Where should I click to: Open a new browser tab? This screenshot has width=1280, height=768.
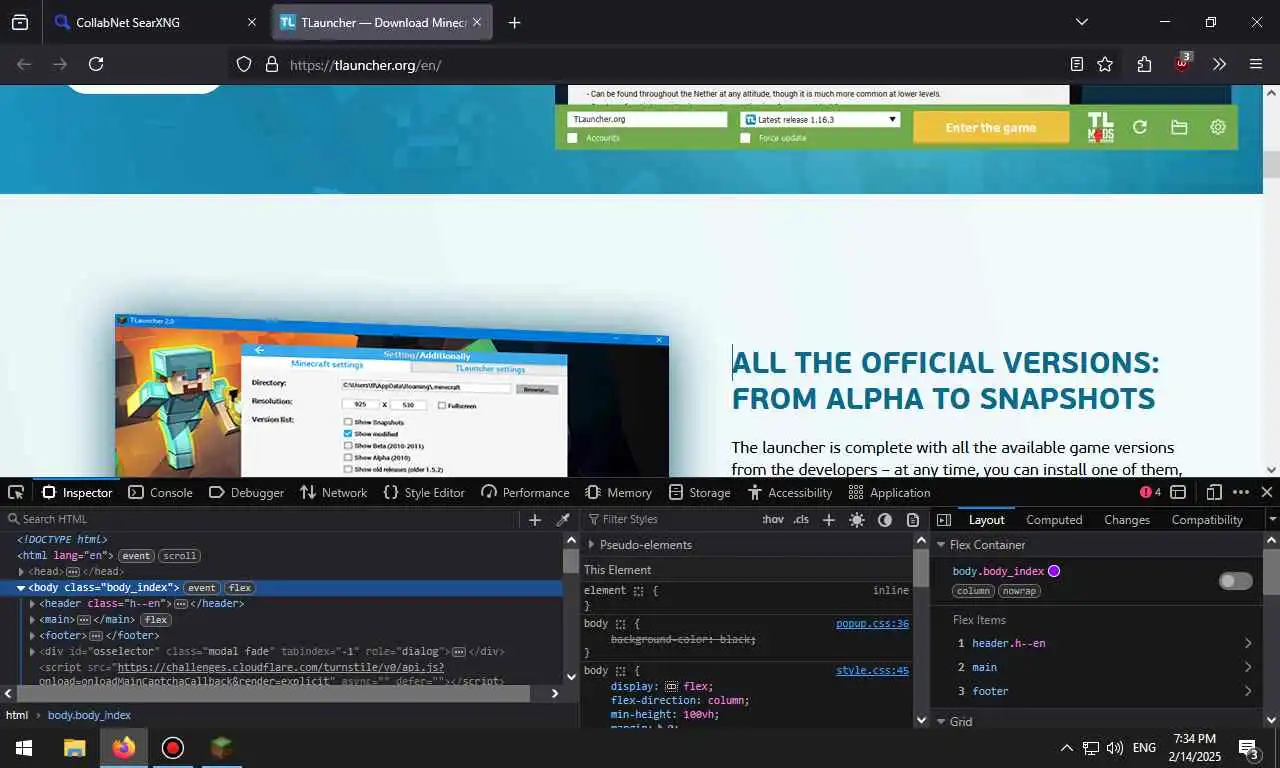pos(514,22)
